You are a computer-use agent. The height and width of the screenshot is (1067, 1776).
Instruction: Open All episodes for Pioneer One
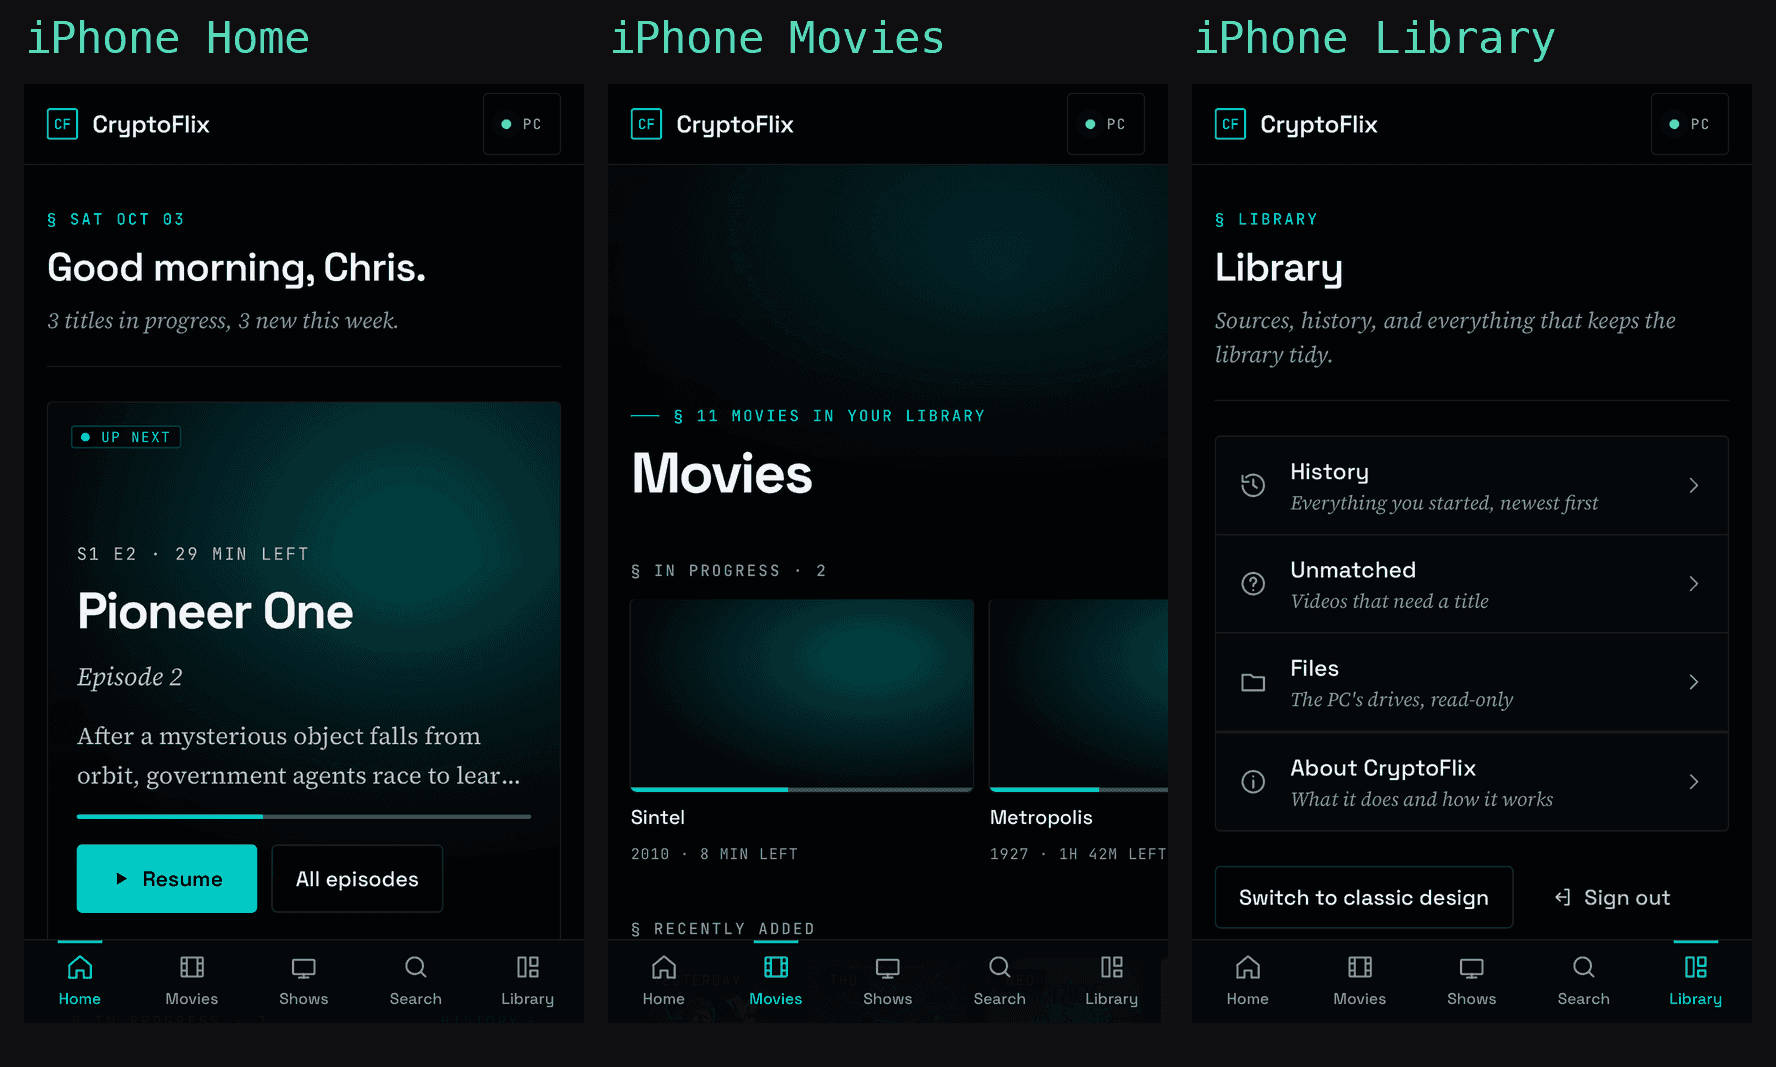tap(357, 879)
